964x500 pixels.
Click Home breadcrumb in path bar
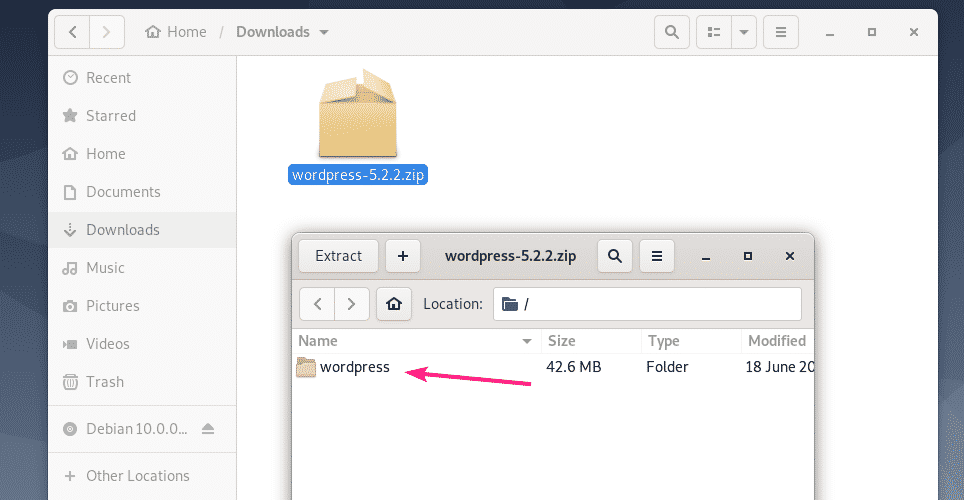(176, 32)
